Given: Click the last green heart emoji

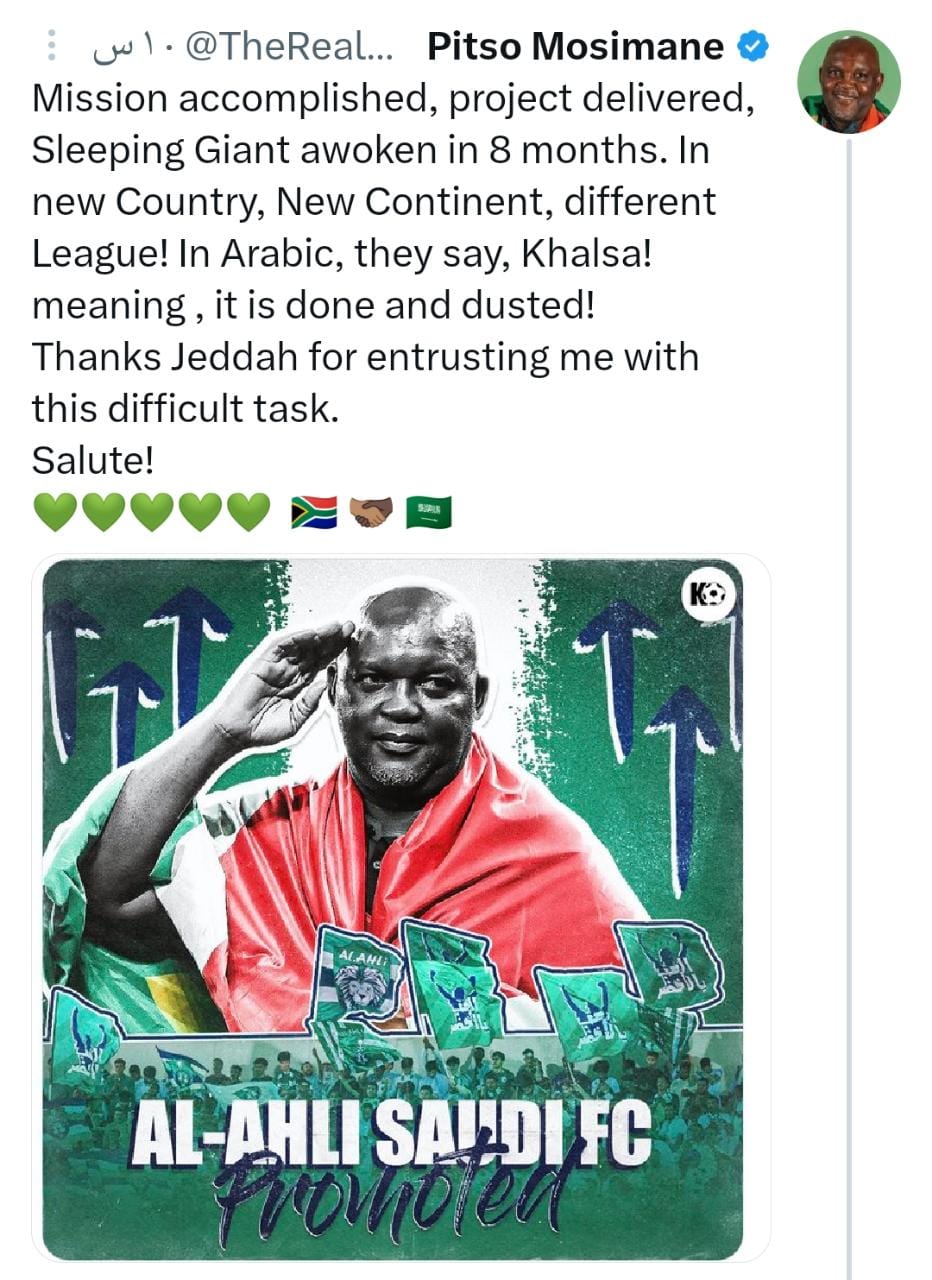Looking at the screenshot, I should pyautogui.click(x=249, y=512).
